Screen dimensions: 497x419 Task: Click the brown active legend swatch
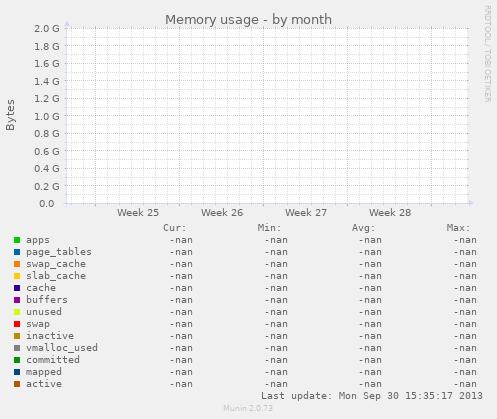tap(17, 384)
